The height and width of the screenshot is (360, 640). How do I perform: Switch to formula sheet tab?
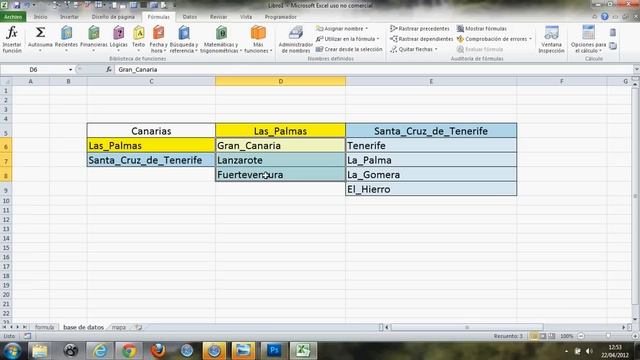tap(44, 327)
